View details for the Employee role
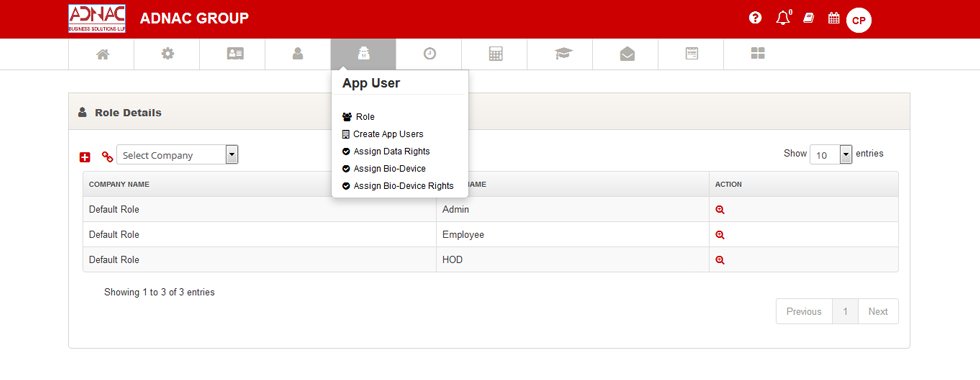The height and width of the screenshot is (380, 980). pyautogui.click(x=720, y=235)
